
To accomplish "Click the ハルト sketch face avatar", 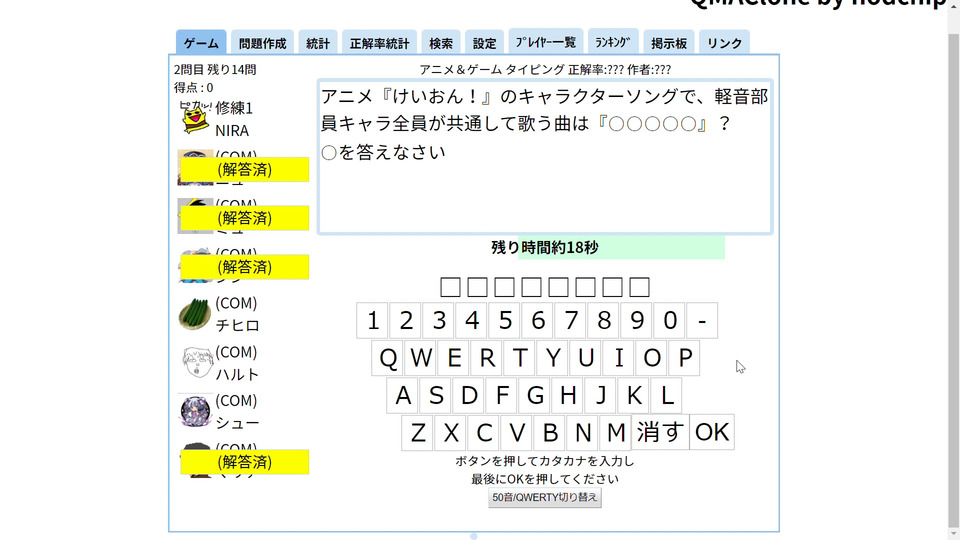I will [195, 362].
